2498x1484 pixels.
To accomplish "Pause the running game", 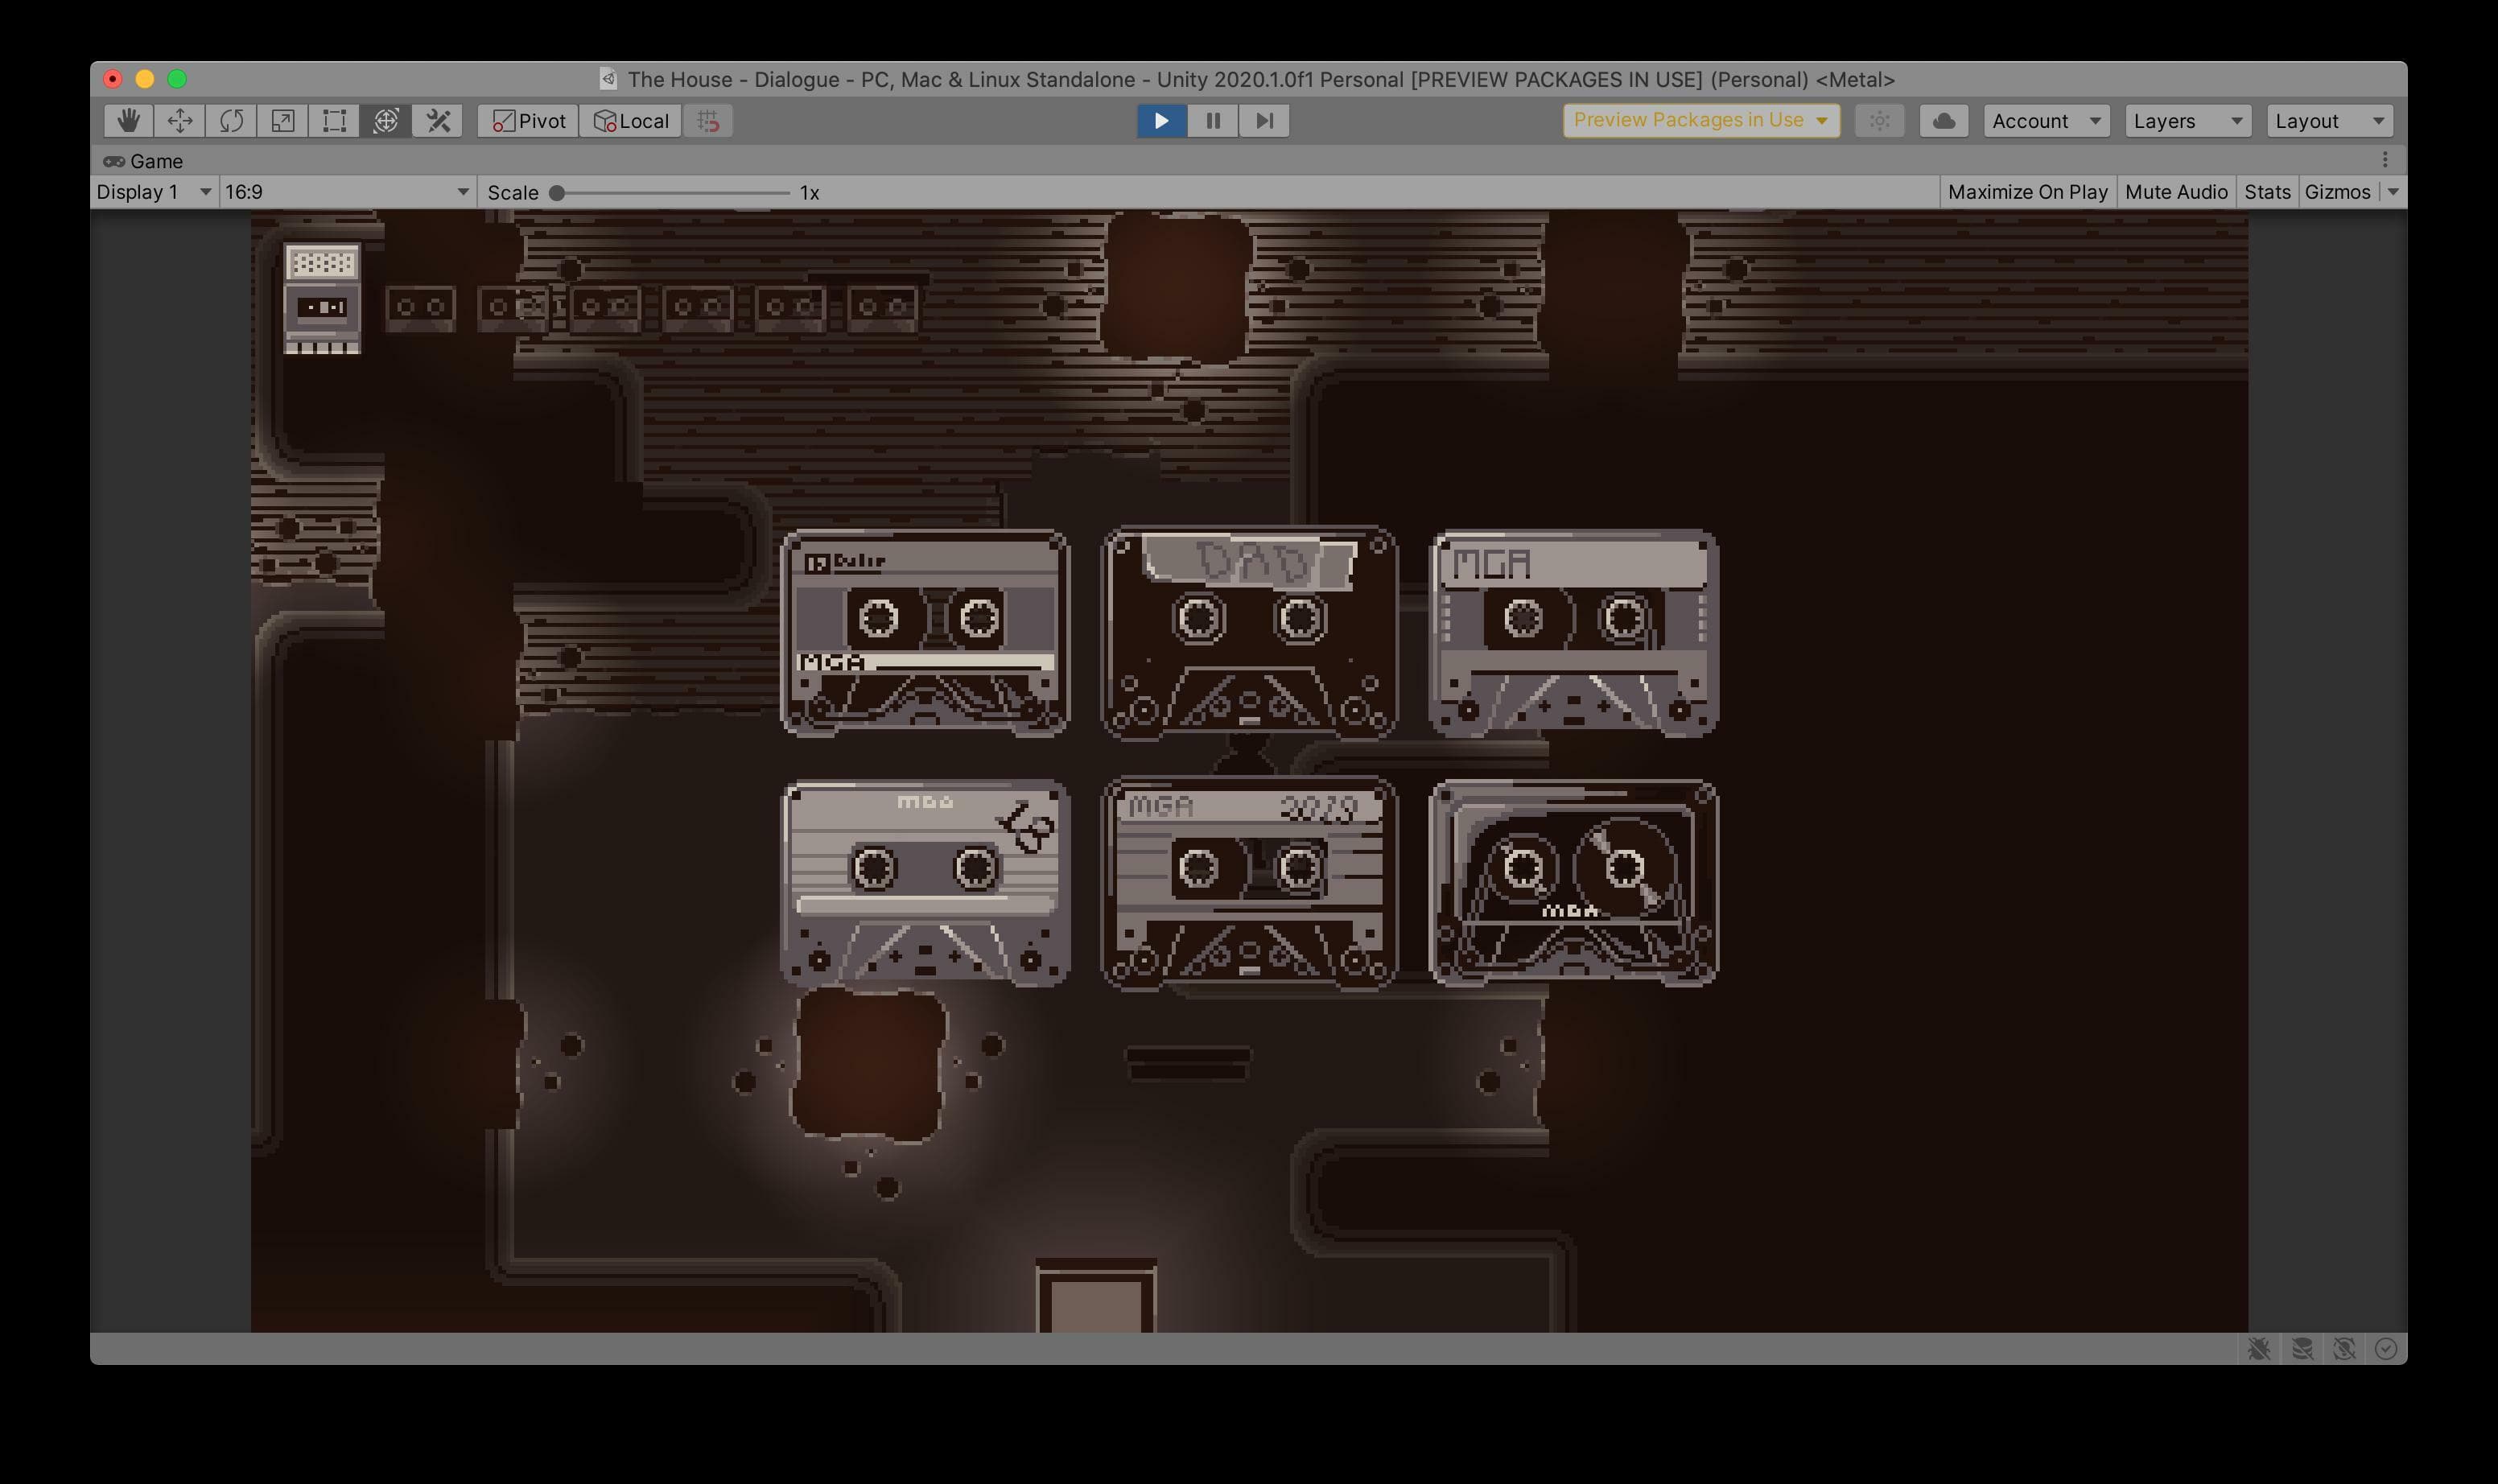I will tap(1213, 121).
